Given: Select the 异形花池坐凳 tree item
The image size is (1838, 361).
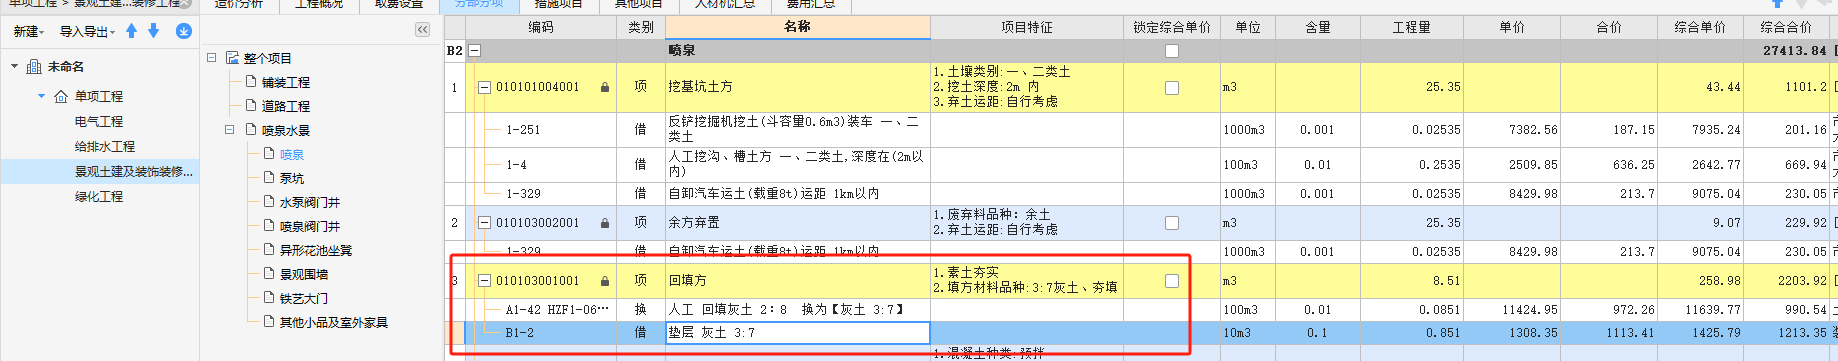Looking at the screenshot, I should 316,250.
